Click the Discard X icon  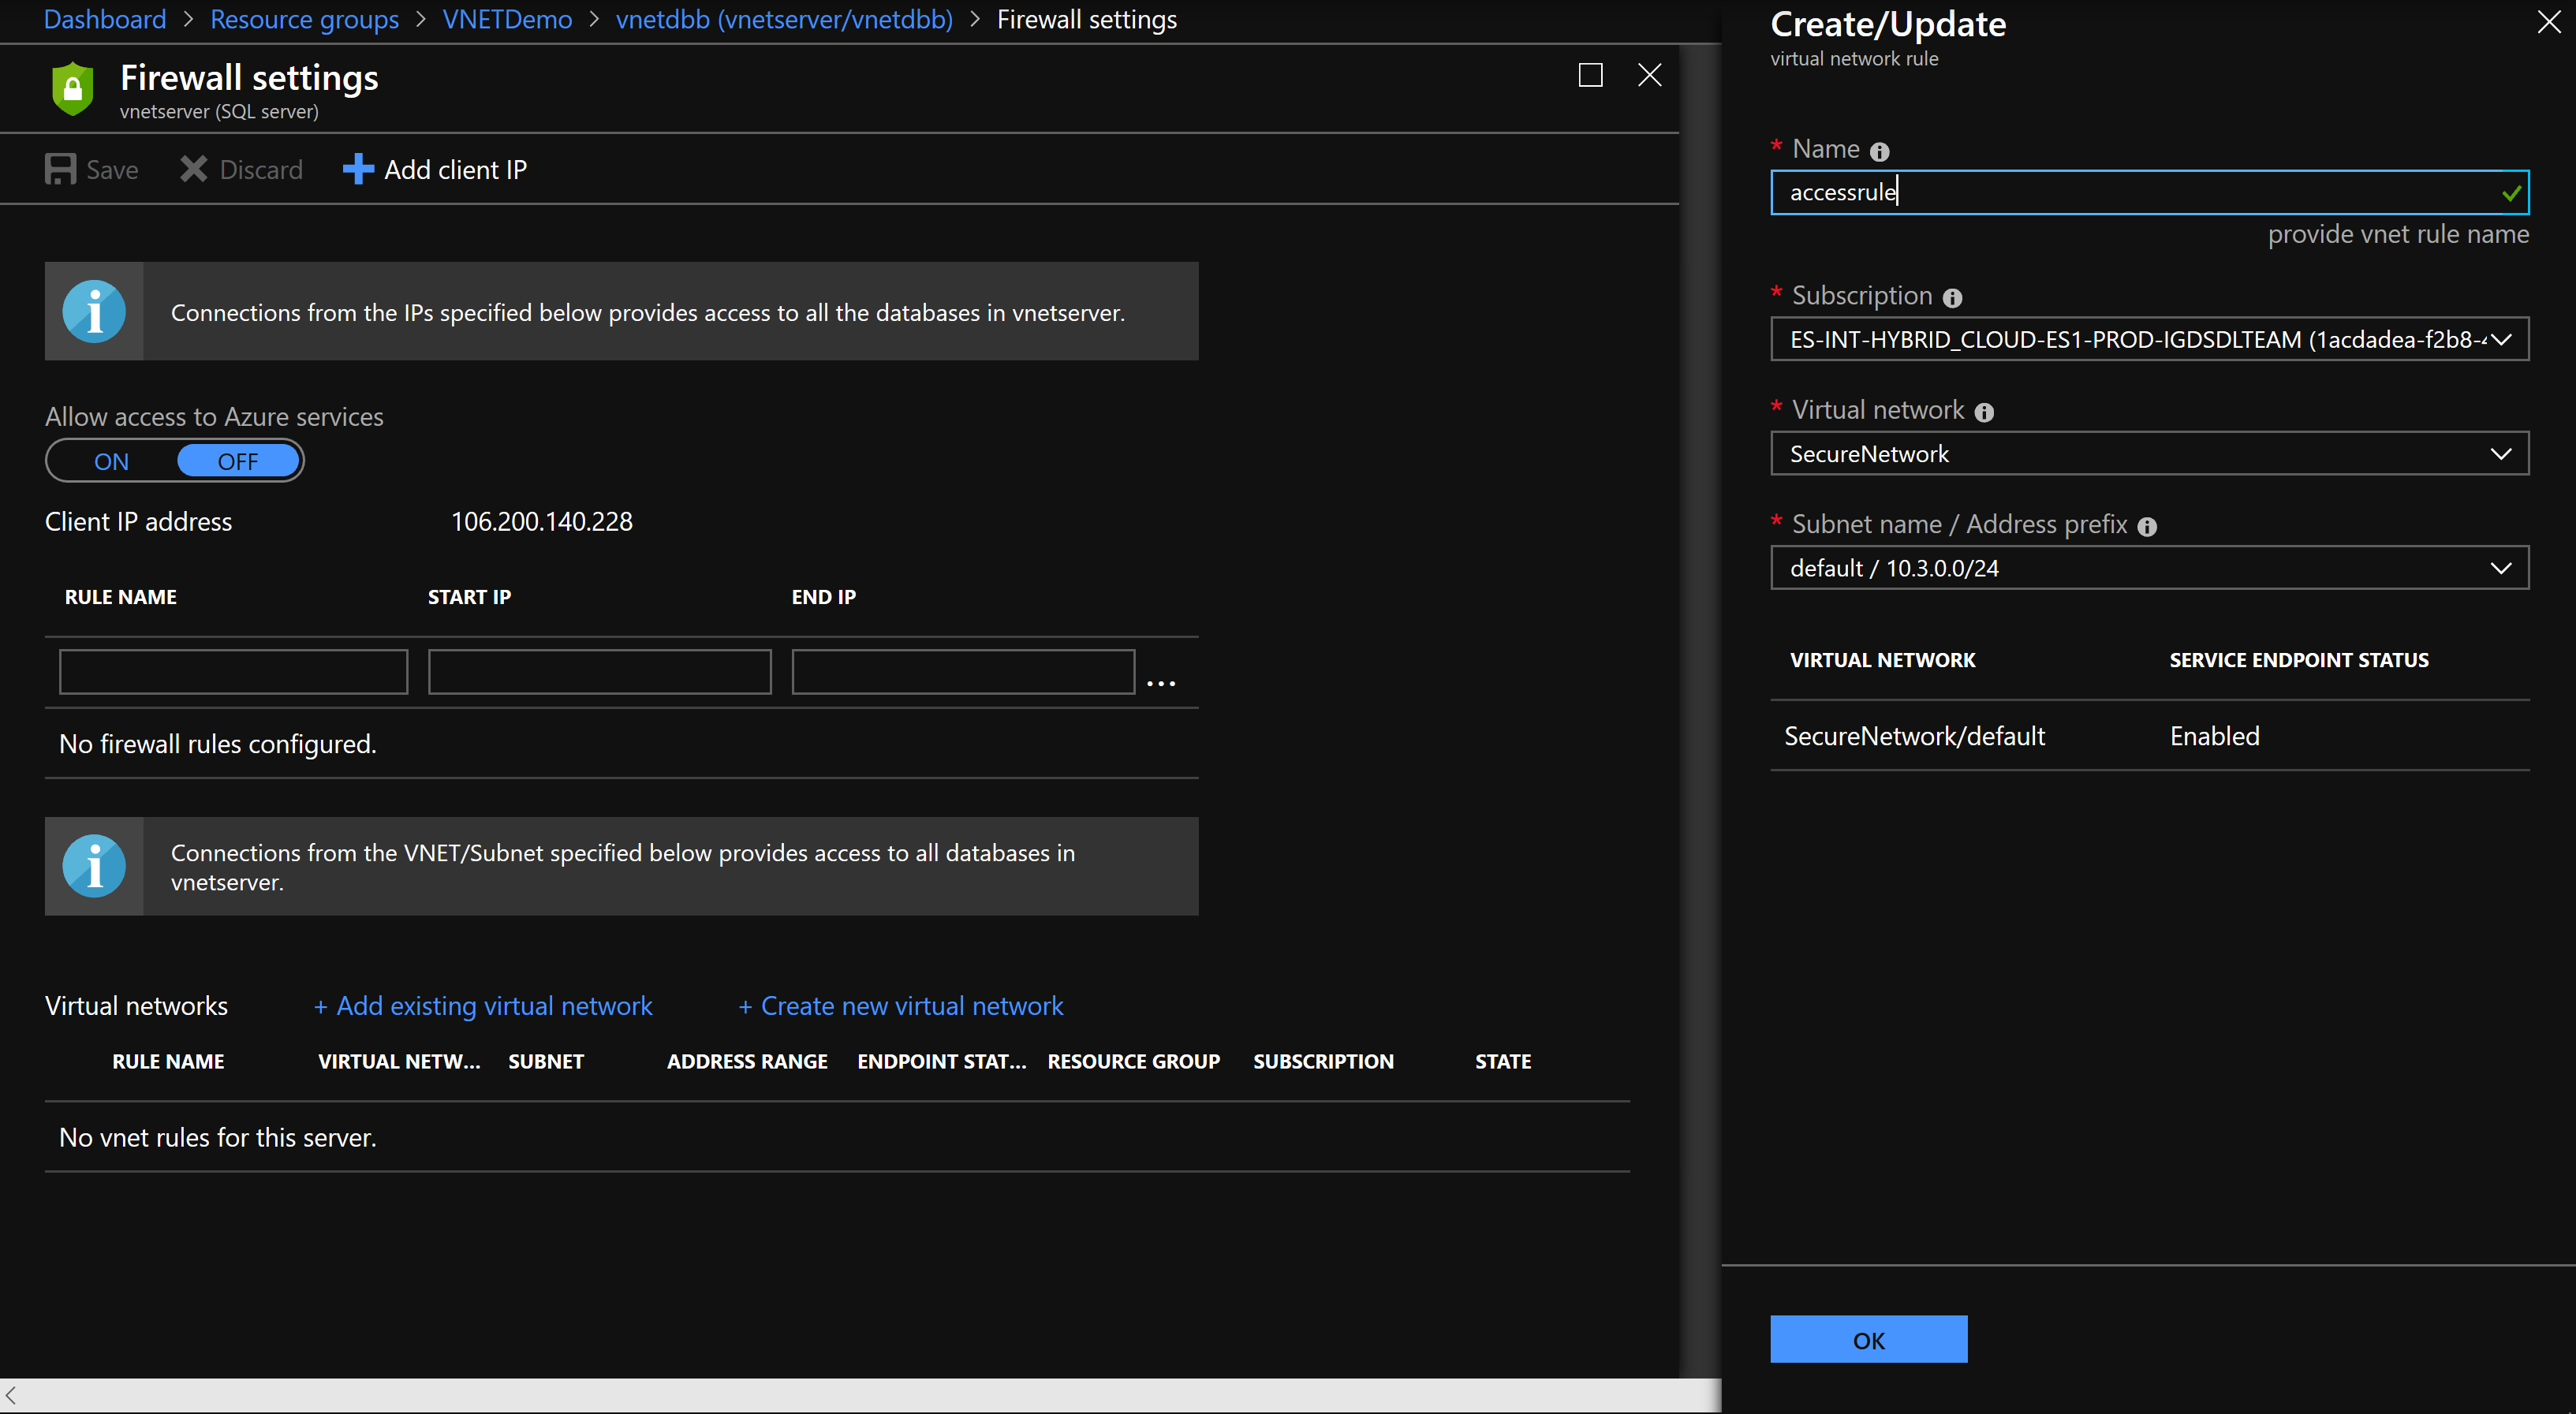click(x=193, y=169)
